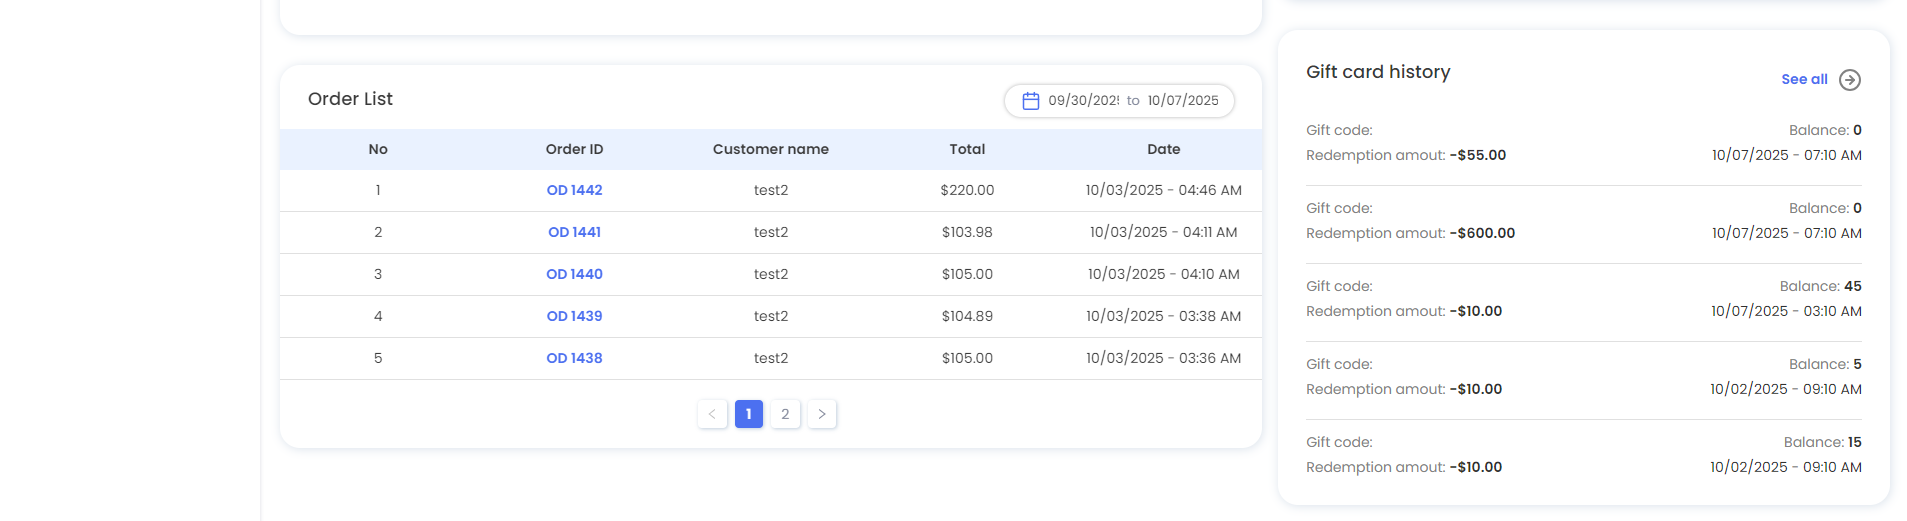Switch to page 2 of orders
The image size is (1907, 521).
pos(785,414)
